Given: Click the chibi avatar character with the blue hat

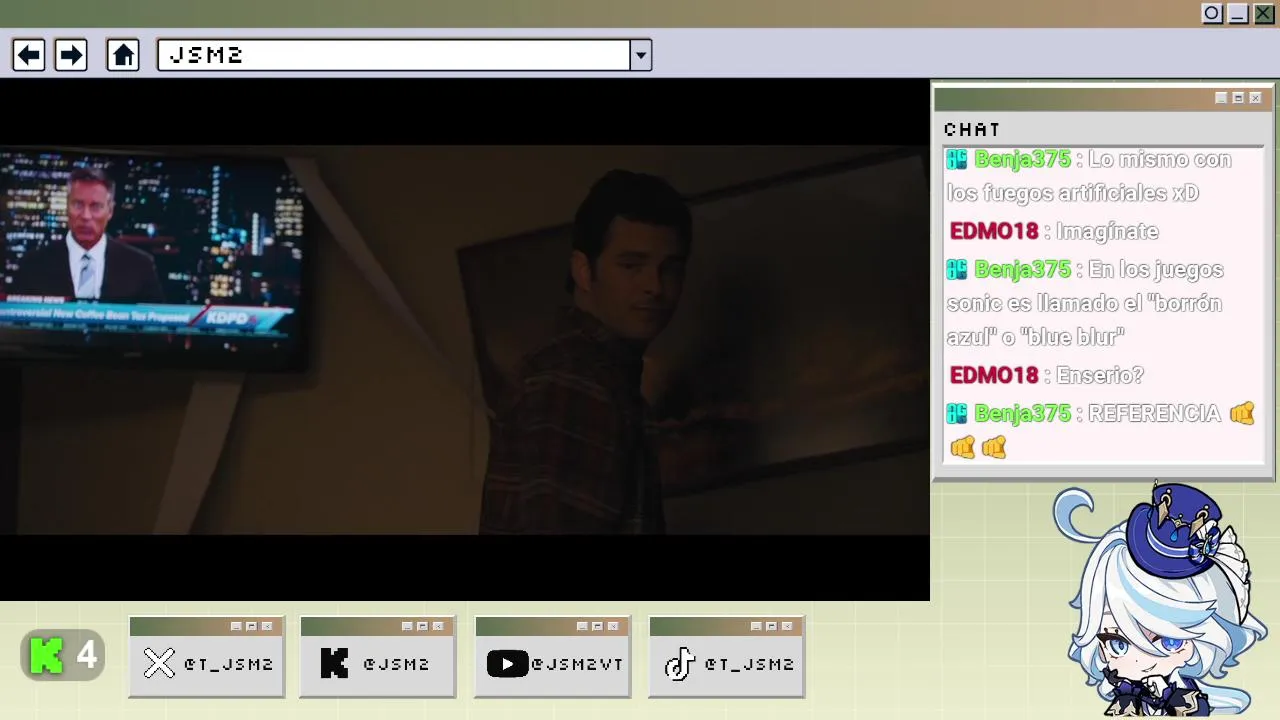Looking at the screenshot, I should (1160, 600).
